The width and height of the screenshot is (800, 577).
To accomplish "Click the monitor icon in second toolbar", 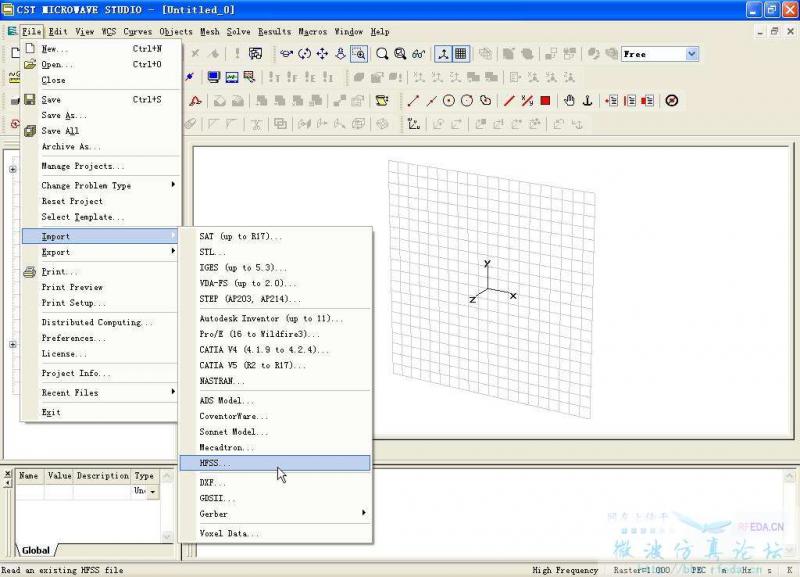I will tap(213, 77).
